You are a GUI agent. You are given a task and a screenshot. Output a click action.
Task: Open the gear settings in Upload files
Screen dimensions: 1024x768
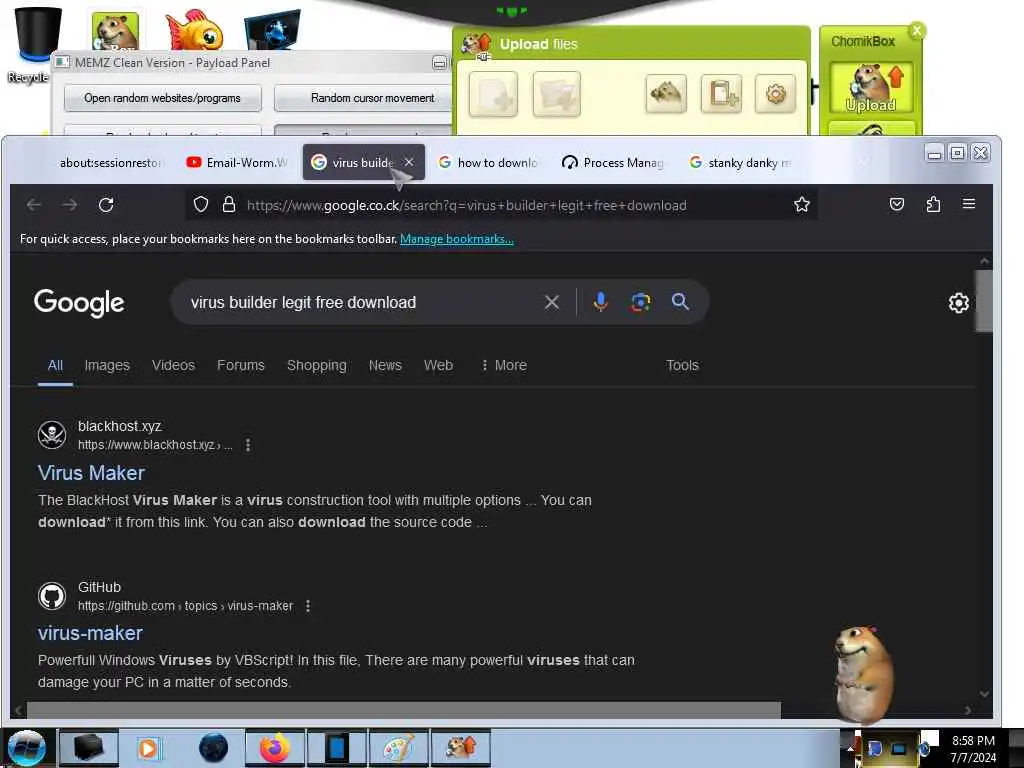point(775,93)
